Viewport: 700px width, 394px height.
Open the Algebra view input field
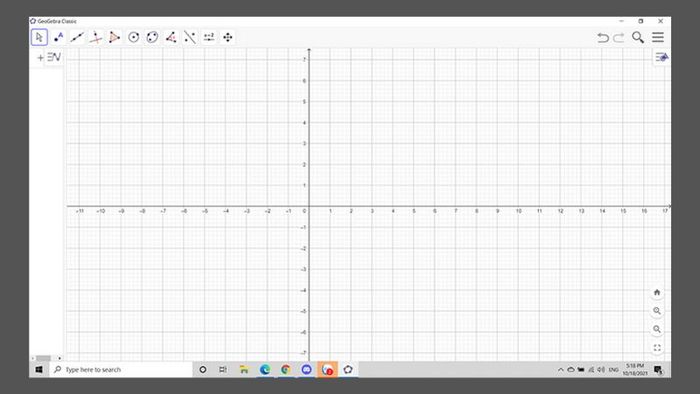[x=54, y=57]
